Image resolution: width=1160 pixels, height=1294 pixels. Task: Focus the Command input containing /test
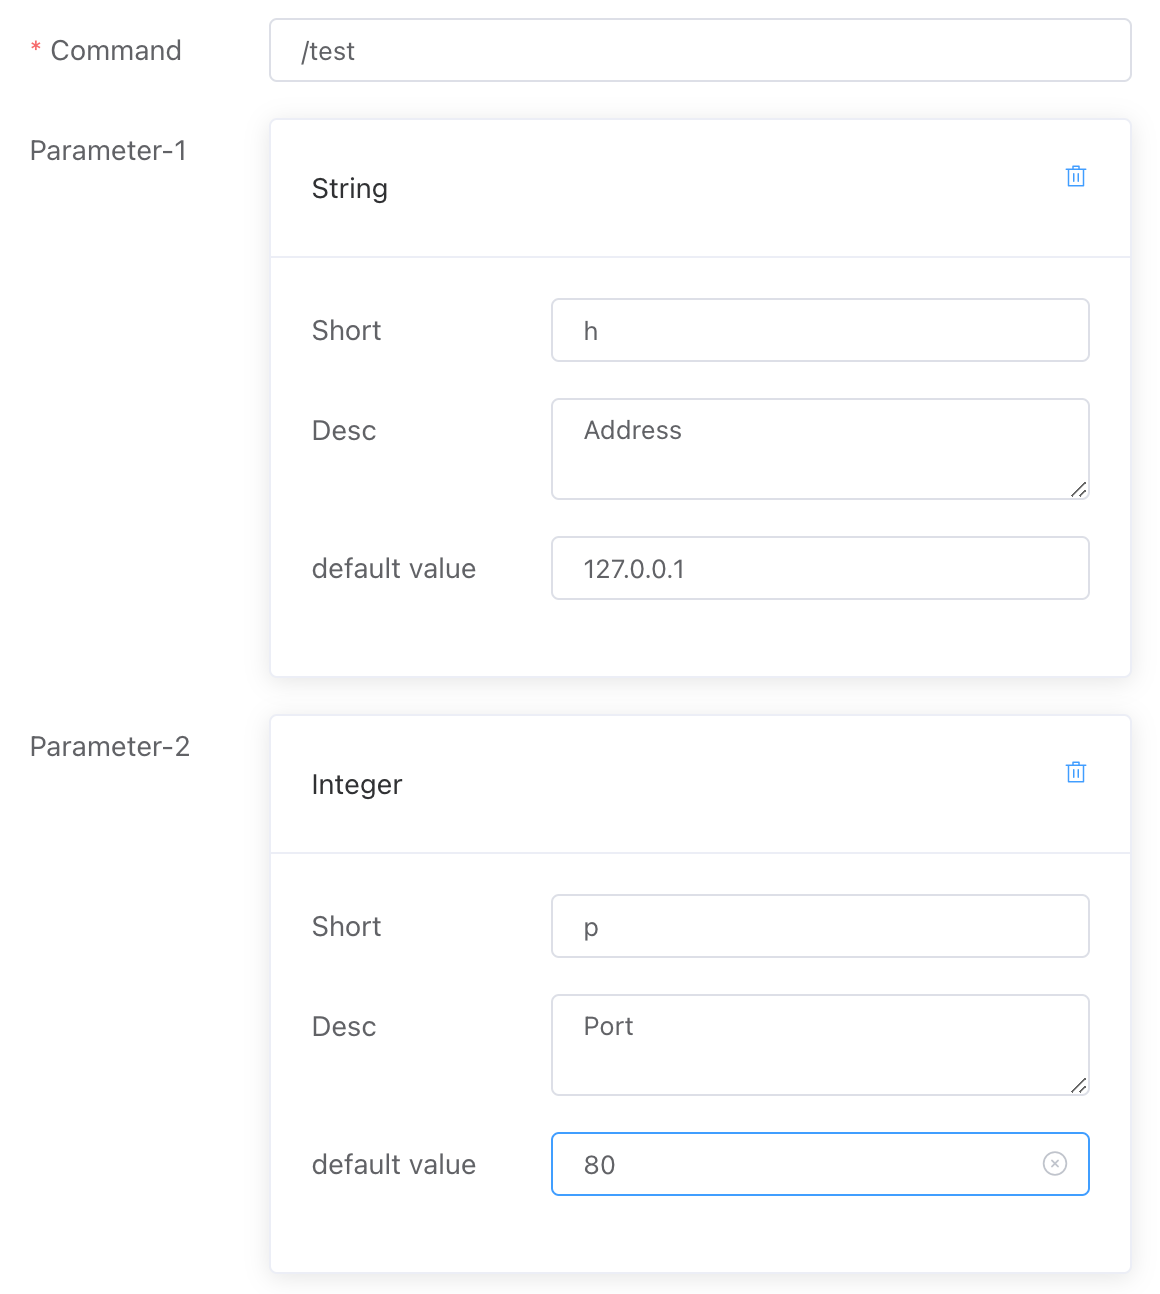pyautogui.click(x=700, y=51)
